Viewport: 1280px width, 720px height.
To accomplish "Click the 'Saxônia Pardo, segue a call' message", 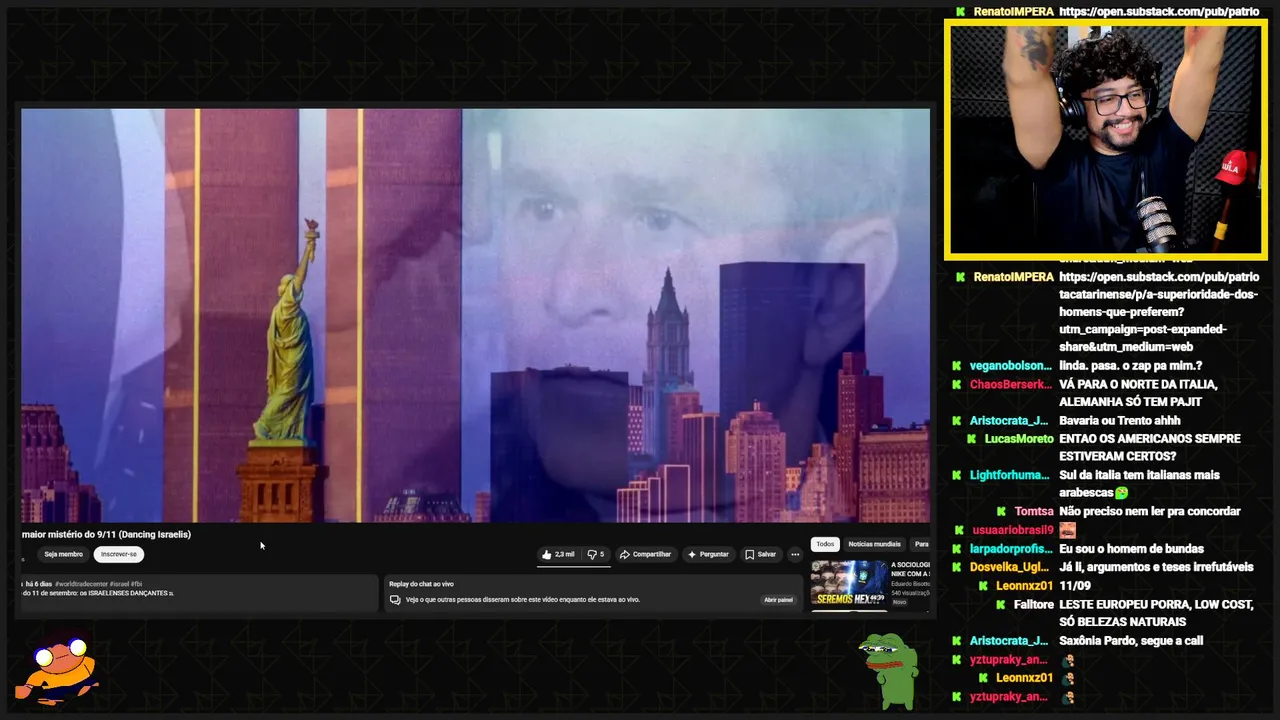I will [x=1130, y=640].
